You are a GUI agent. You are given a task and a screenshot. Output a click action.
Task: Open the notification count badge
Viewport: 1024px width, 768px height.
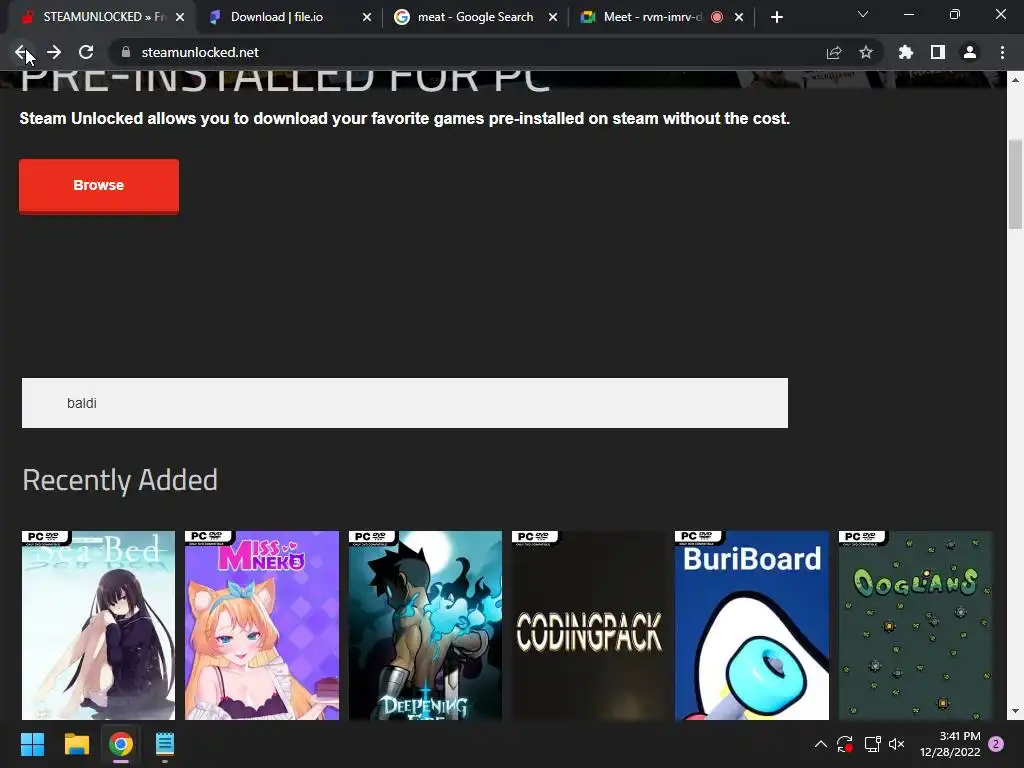point(996,744)
